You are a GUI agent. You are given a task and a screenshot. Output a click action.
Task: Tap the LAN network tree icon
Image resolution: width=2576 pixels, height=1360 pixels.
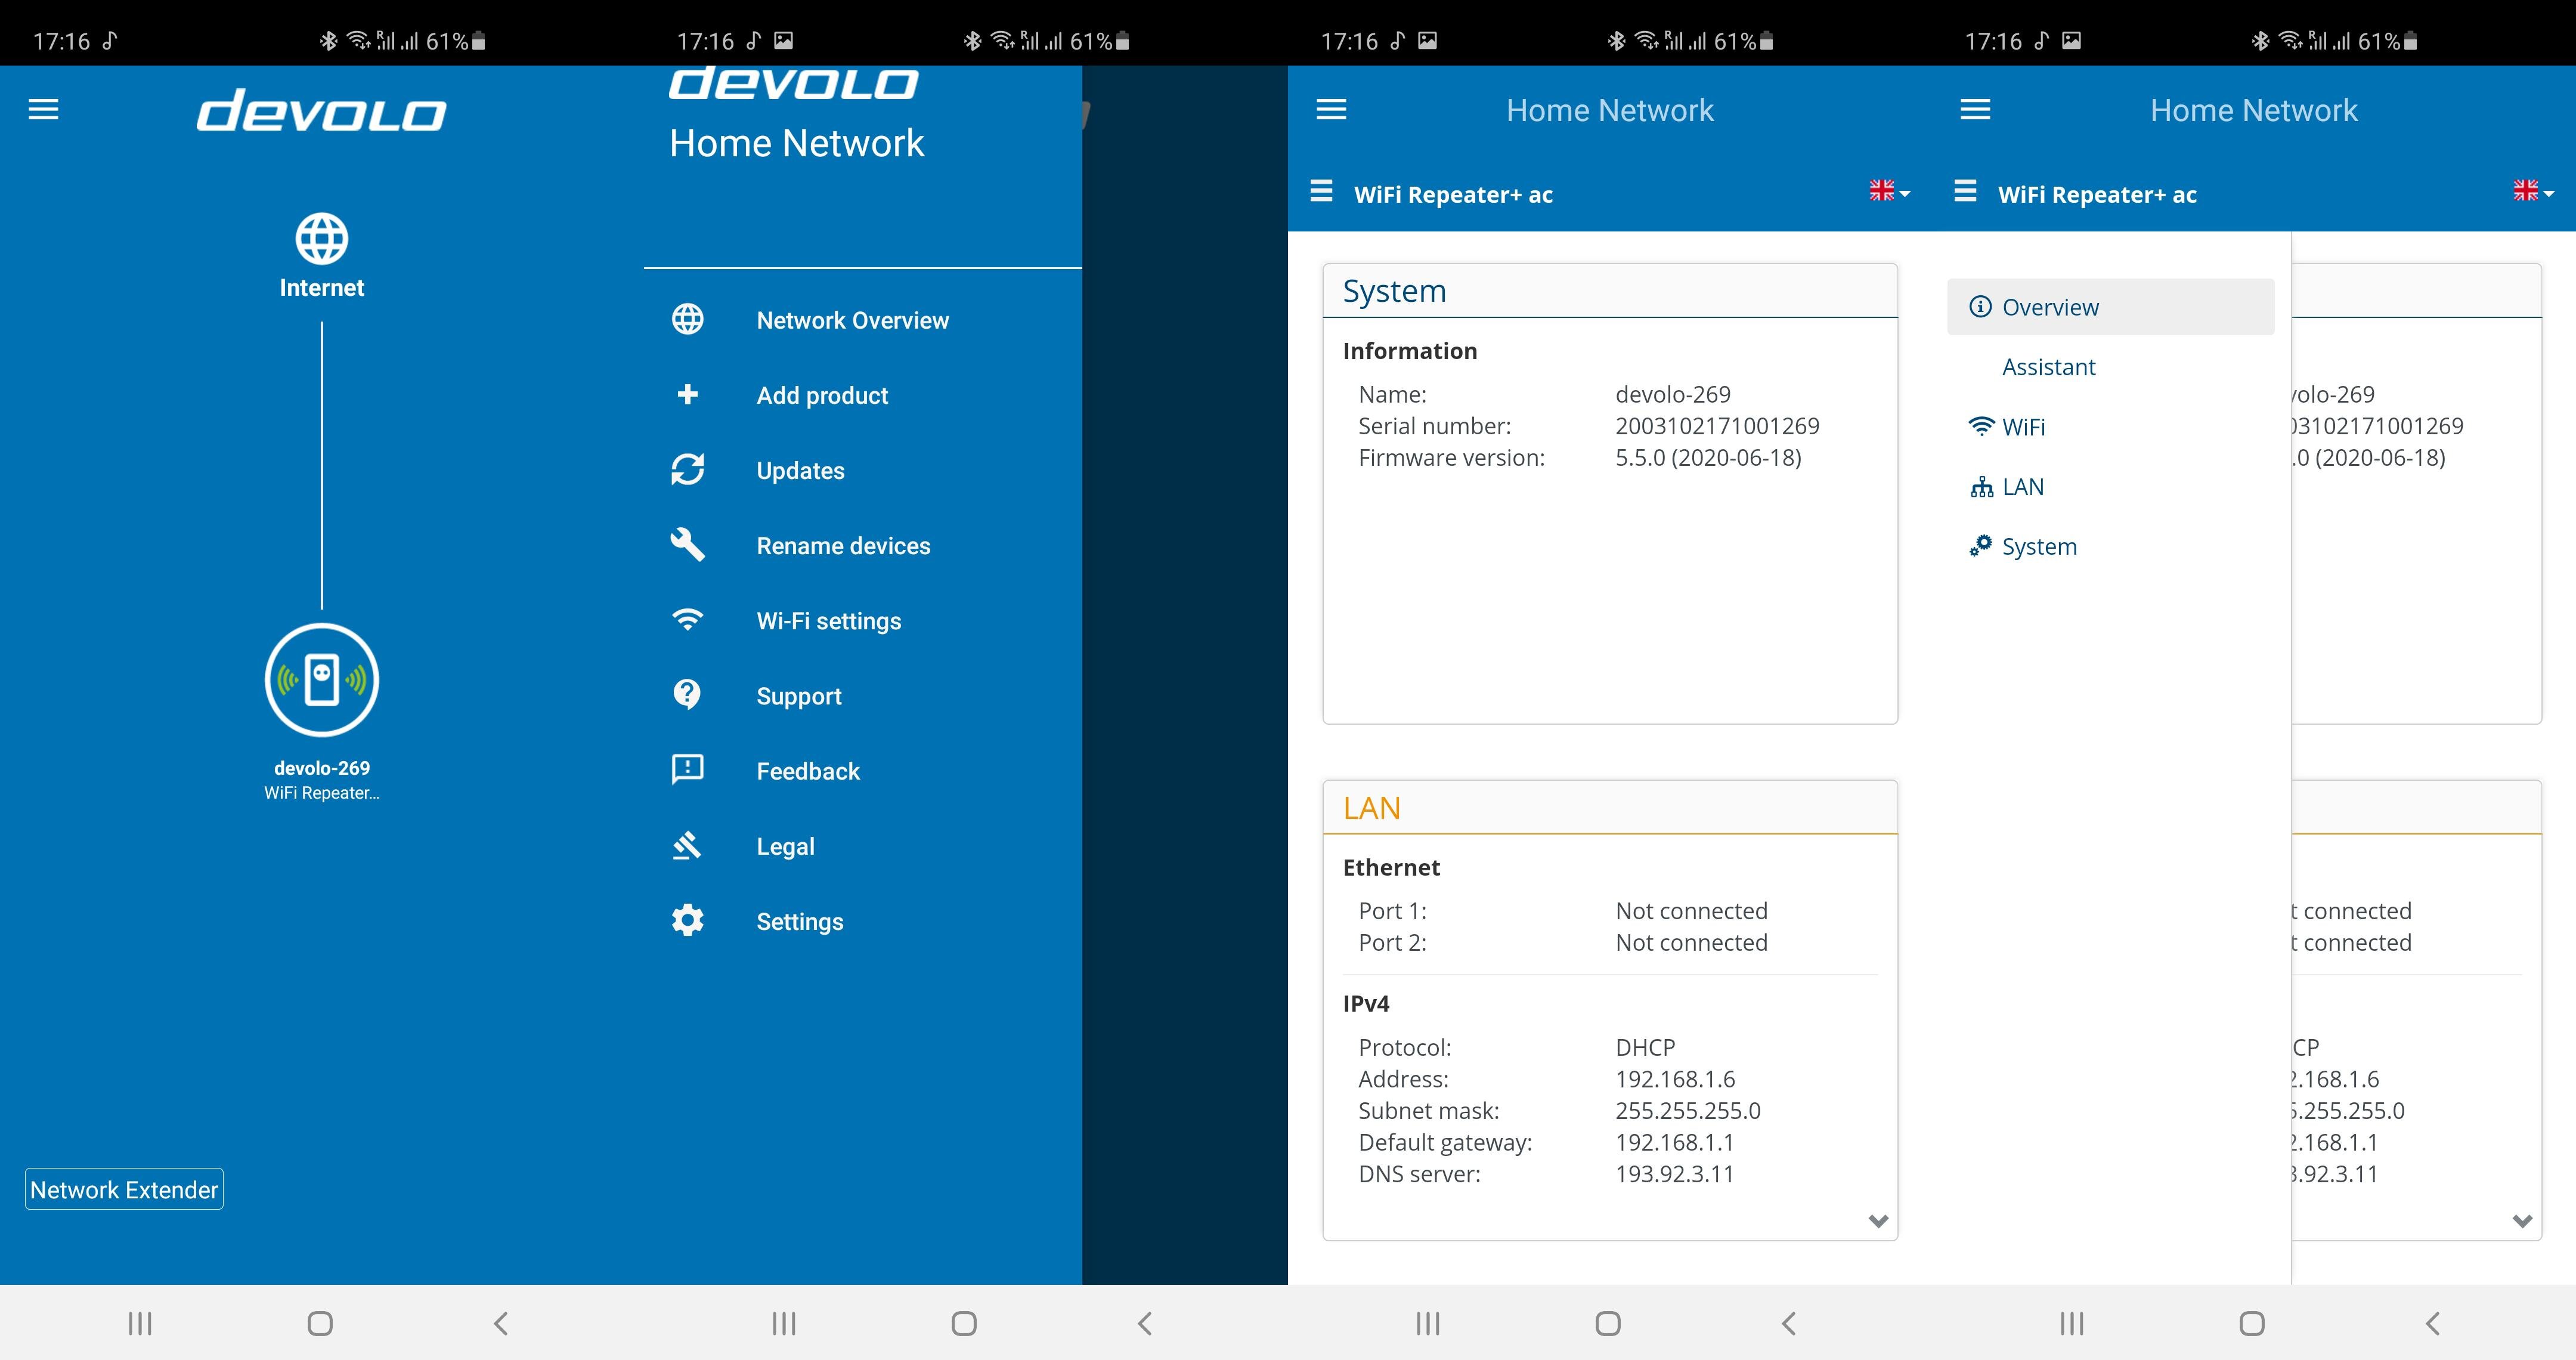1981,487
